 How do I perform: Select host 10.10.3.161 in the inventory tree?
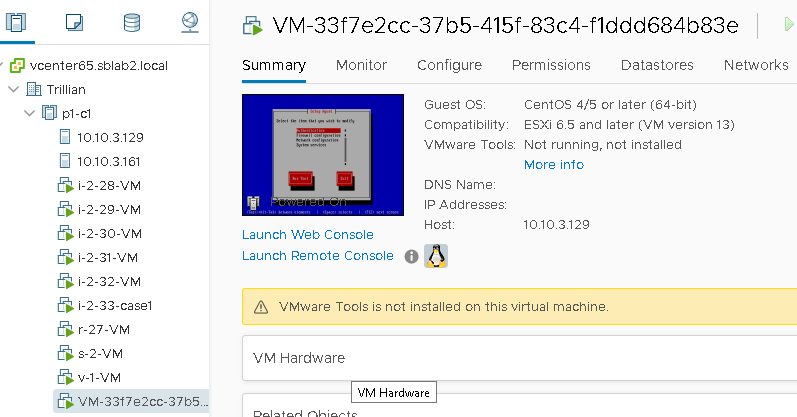click(109, 161)
